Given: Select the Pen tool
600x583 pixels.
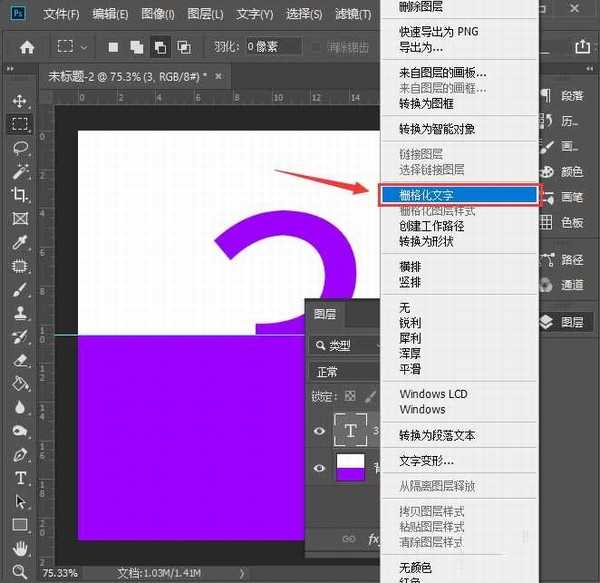Looking at the screenshot, I should tap(20, 455).
